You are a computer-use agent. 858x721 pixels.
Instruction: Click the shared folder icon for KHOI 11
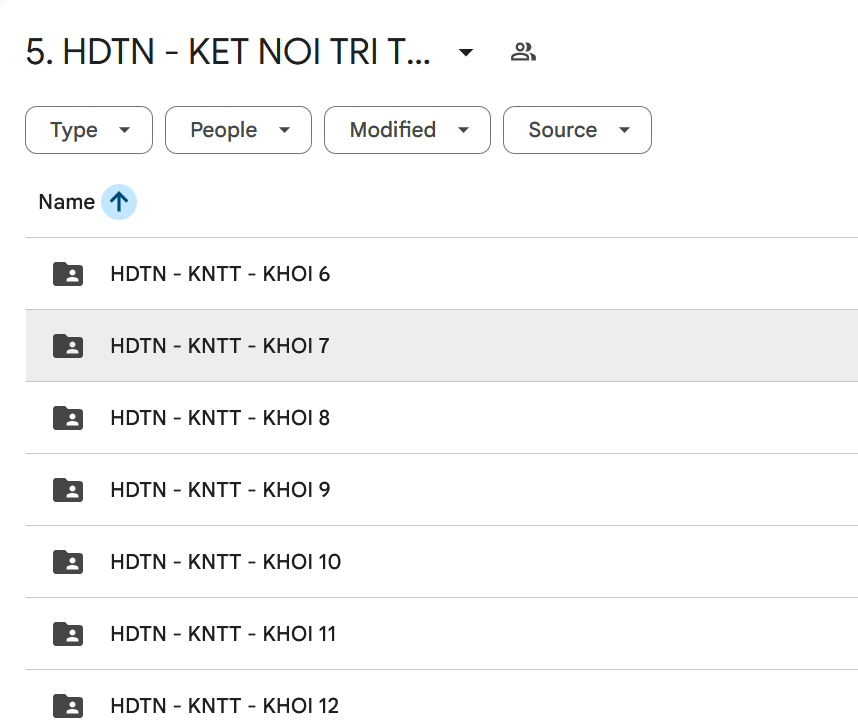pyautogui.click(x=68, y=634)
